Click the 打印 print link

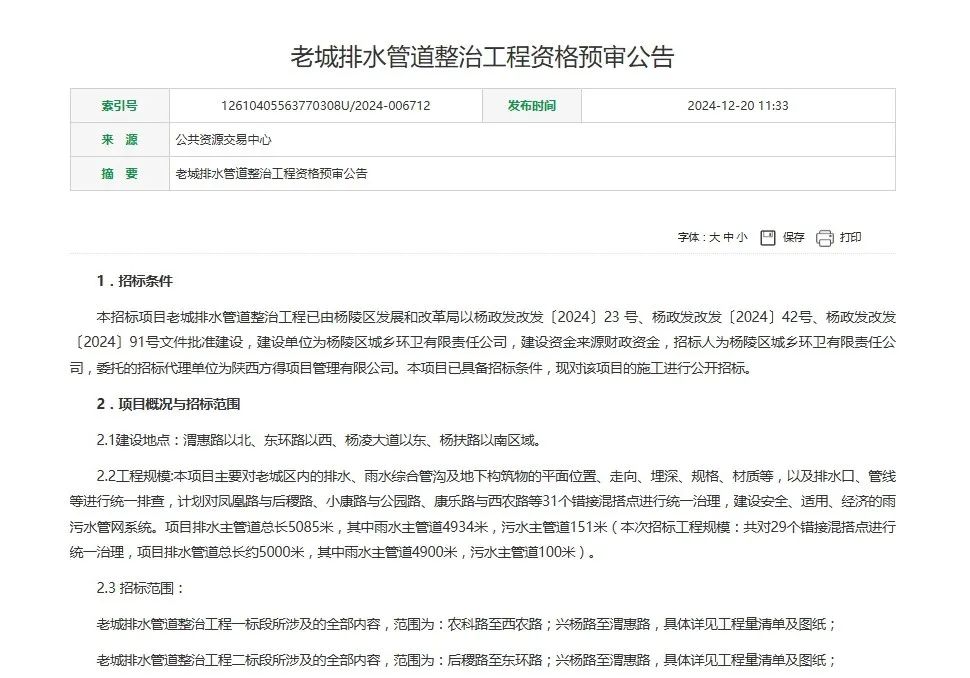tap(850, 238)
